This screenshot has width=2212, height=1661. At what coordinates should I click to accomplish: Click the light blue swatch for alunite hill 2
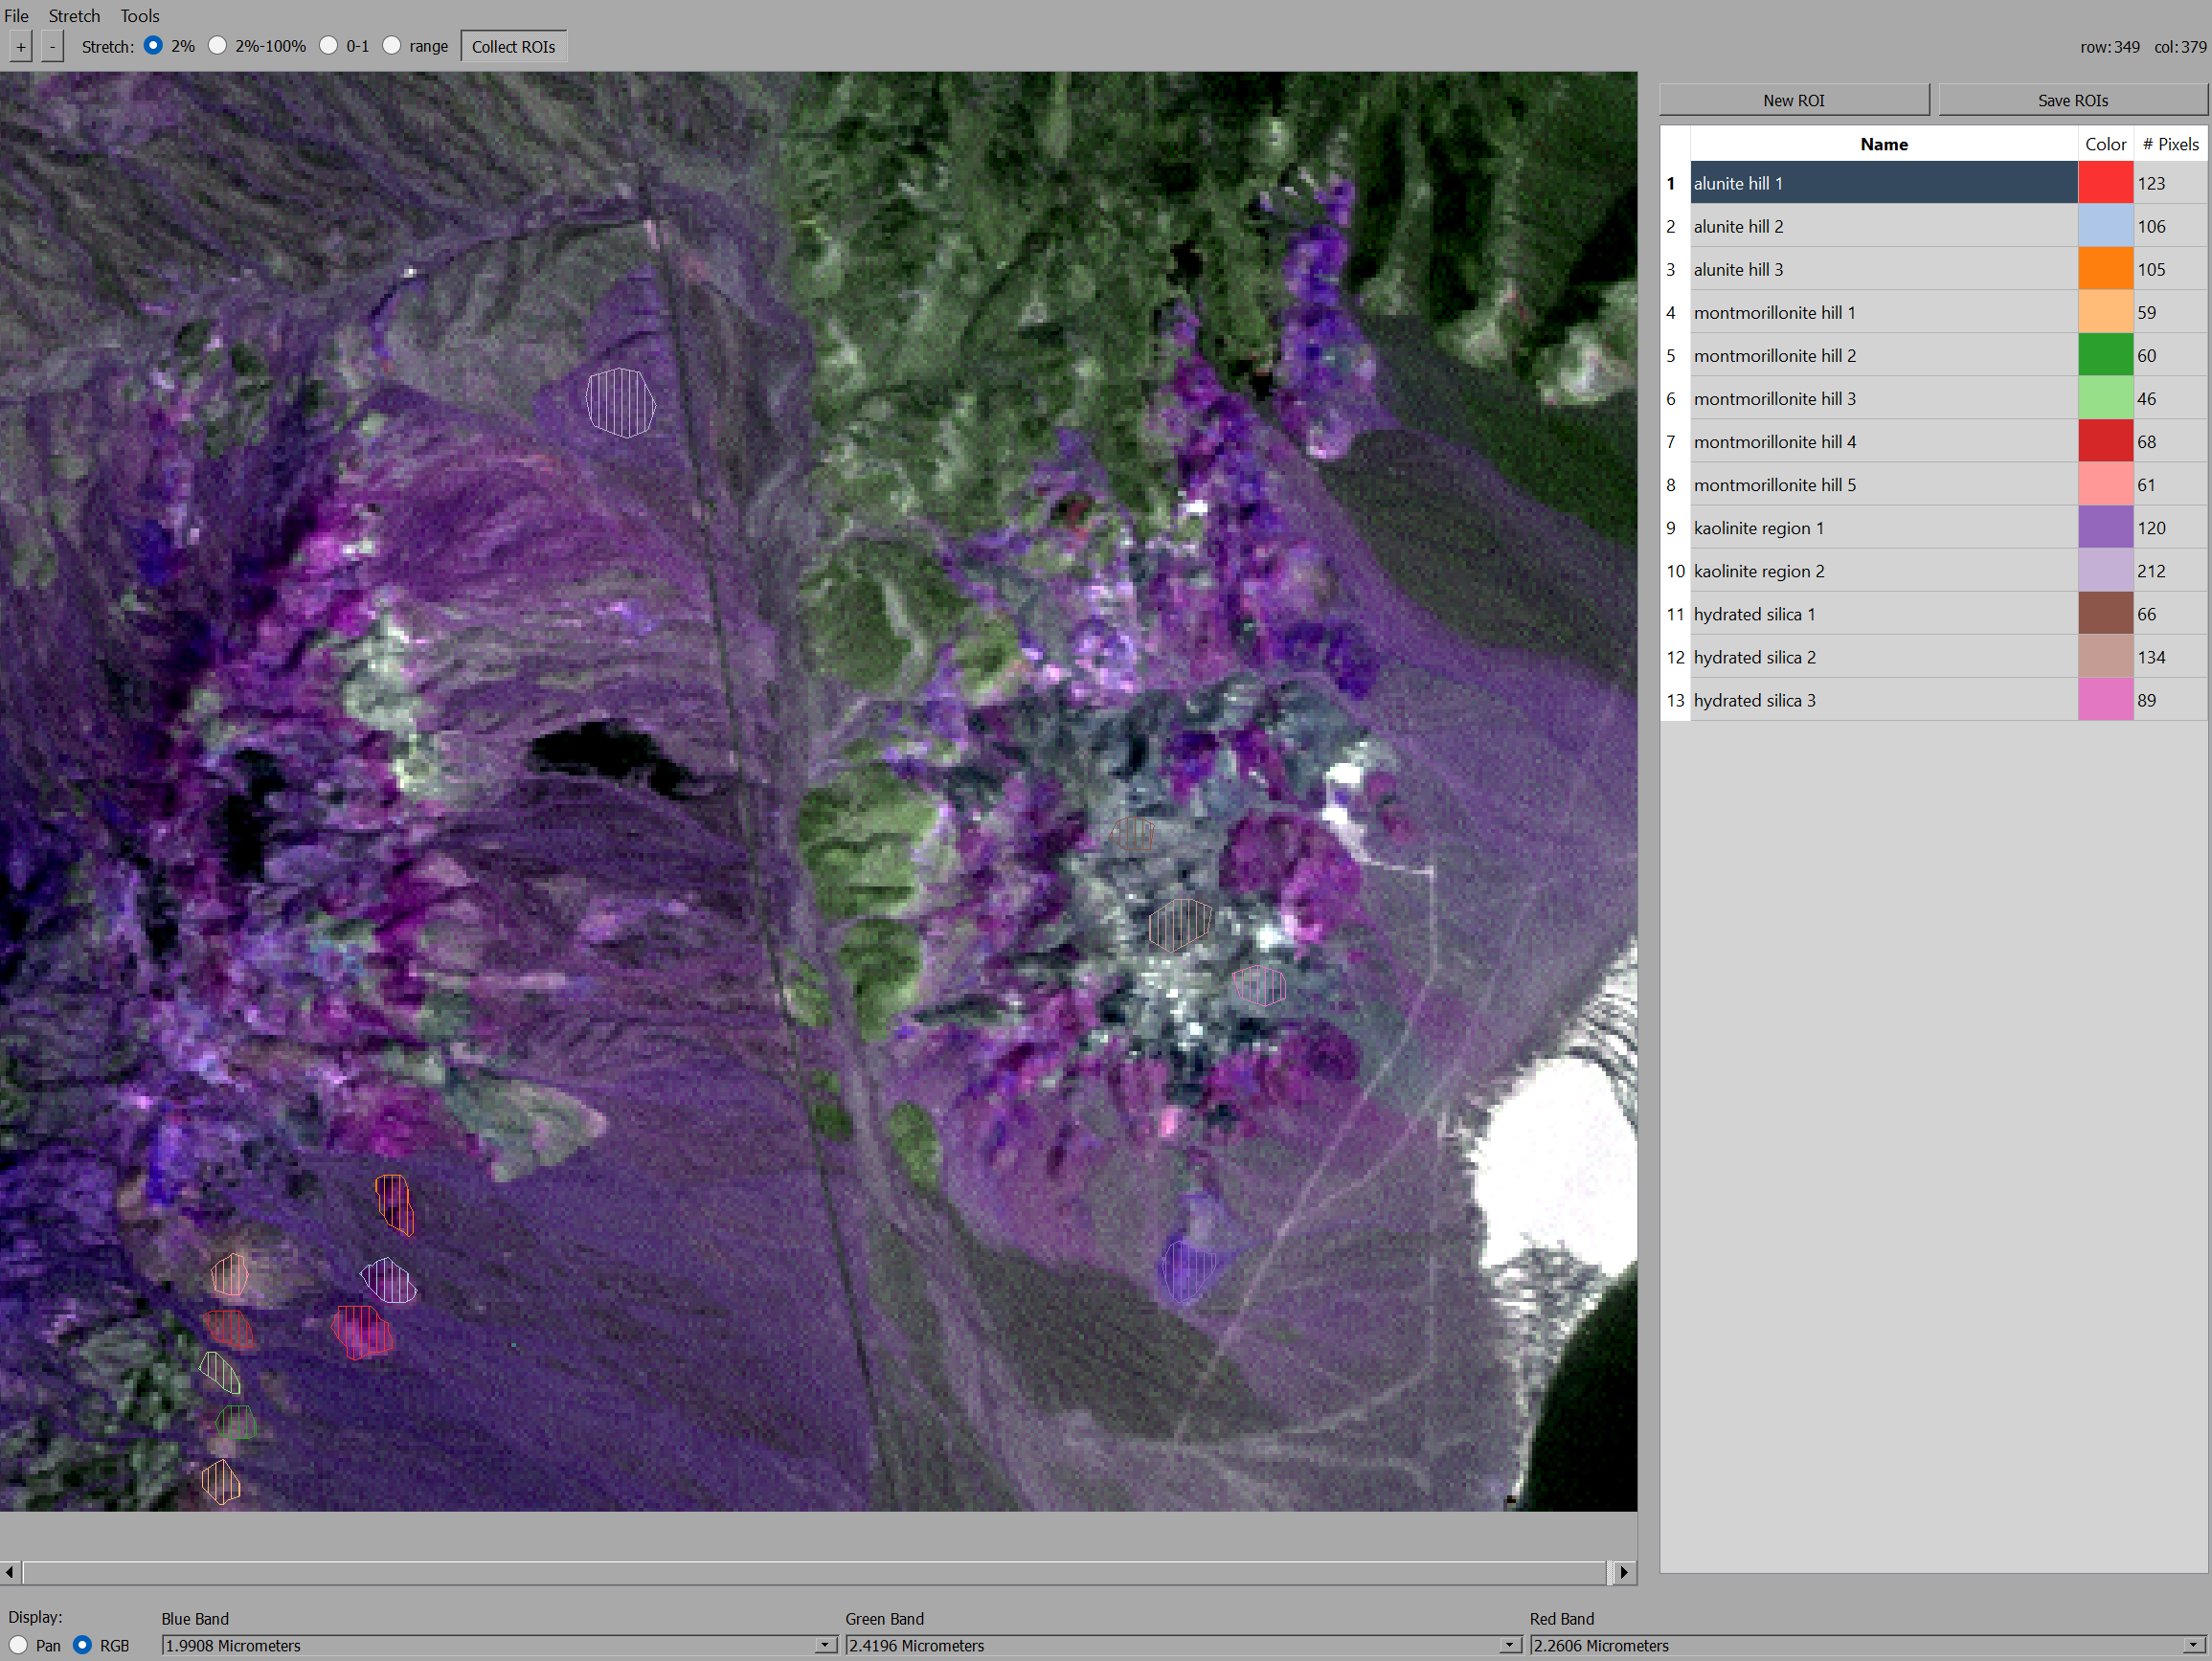click(2105, 226)
